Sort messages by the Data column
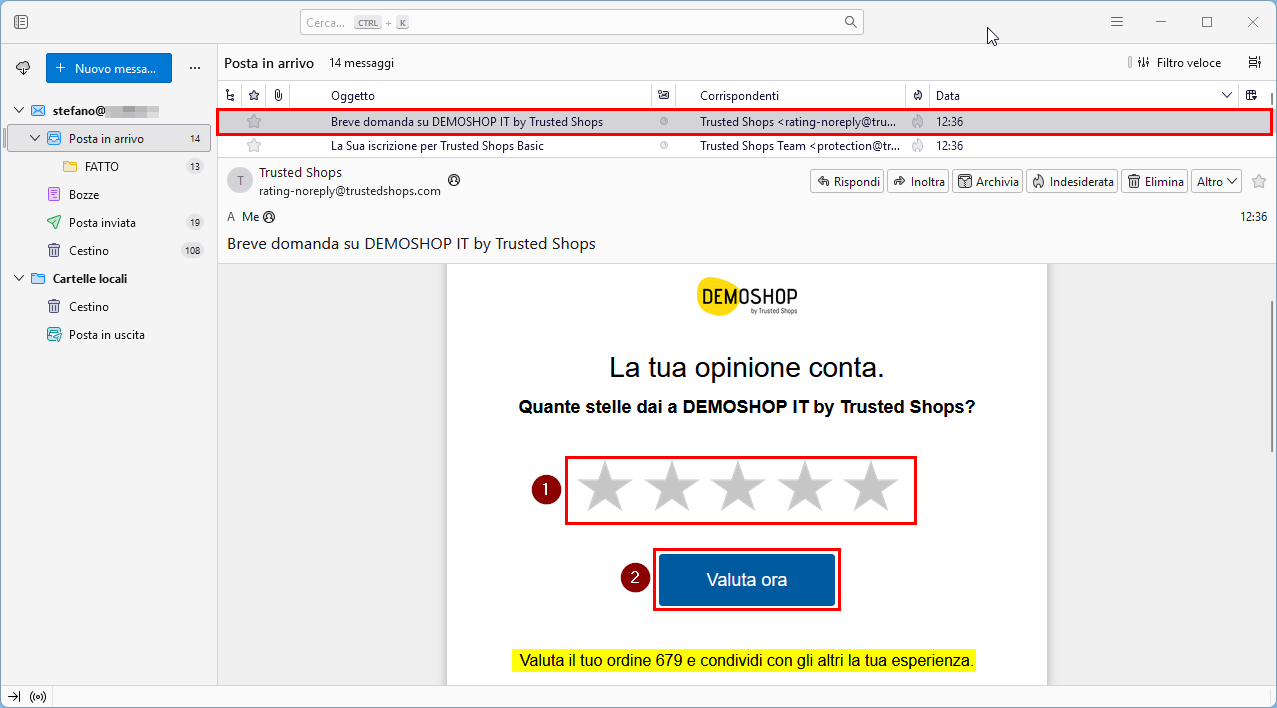Image resolution: width=1277 pixels, height=708 pixels. (x=1083, y=95)
